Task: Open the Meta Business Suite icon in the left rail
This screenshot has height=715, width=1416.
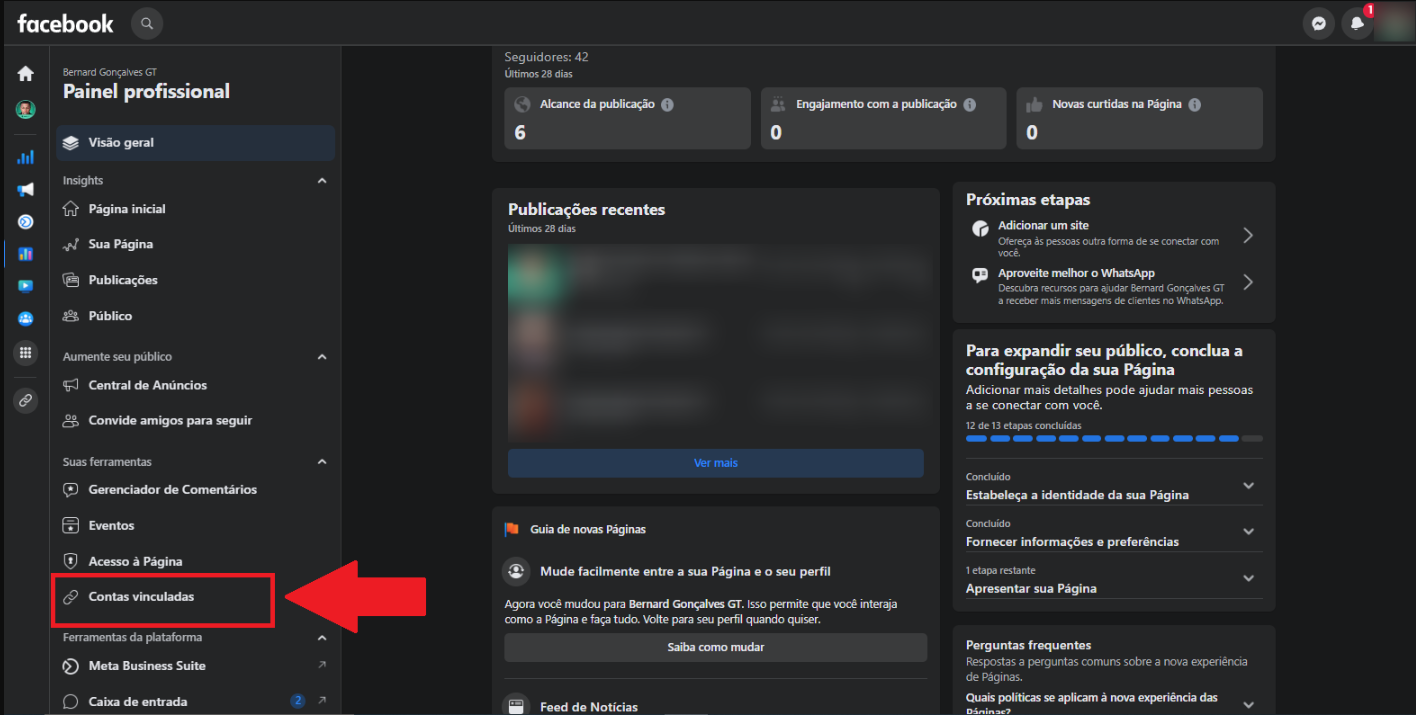Action: click(26, 222)
